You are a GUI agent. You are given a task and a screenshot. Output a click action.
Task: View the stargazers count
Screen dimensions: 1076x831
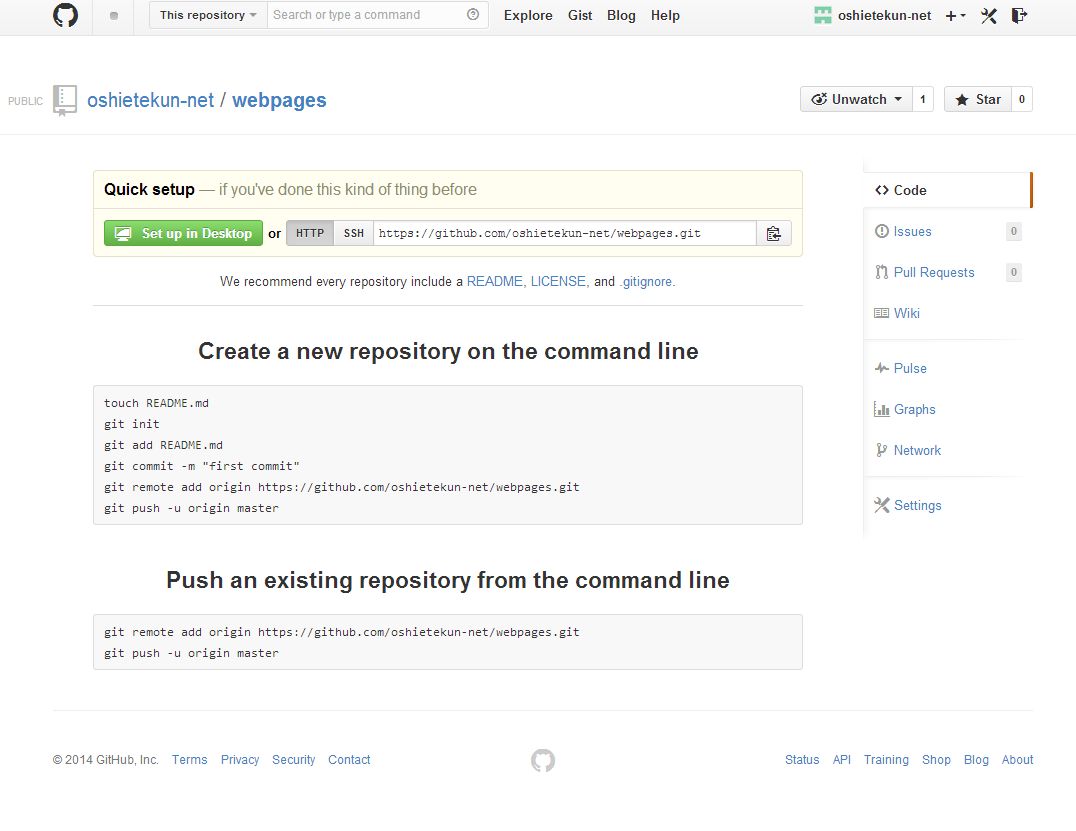(x=1022, y=100)
